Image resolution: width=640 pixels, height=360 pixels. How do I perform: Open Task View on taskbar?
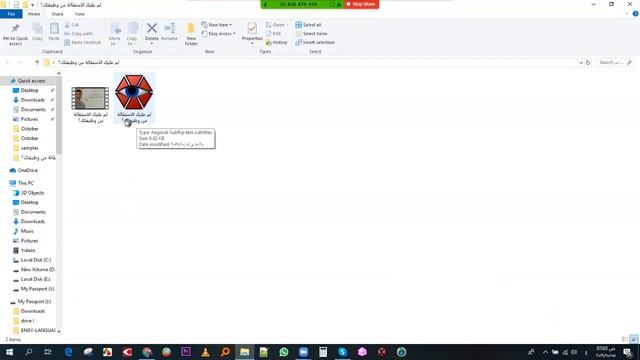click(x=48, y=352)
